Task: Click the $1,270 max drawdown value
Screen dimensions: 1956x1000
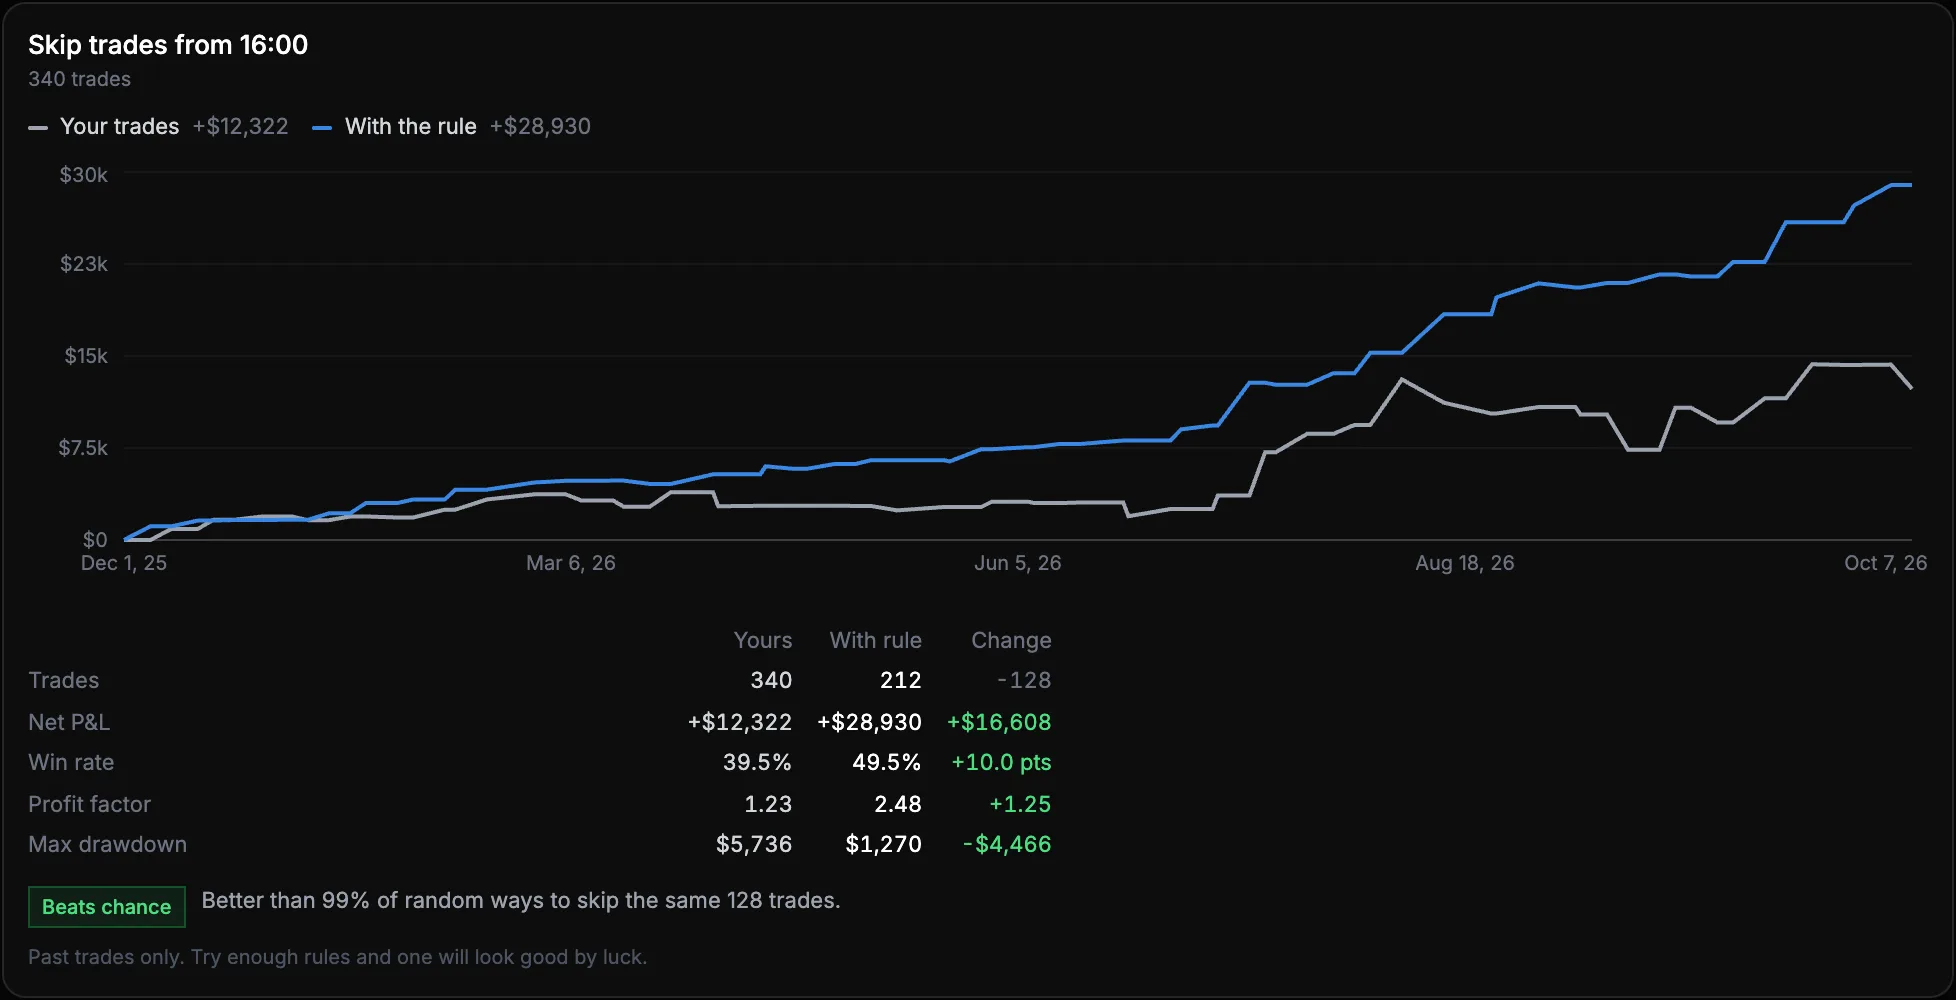Action: (884, 844)
